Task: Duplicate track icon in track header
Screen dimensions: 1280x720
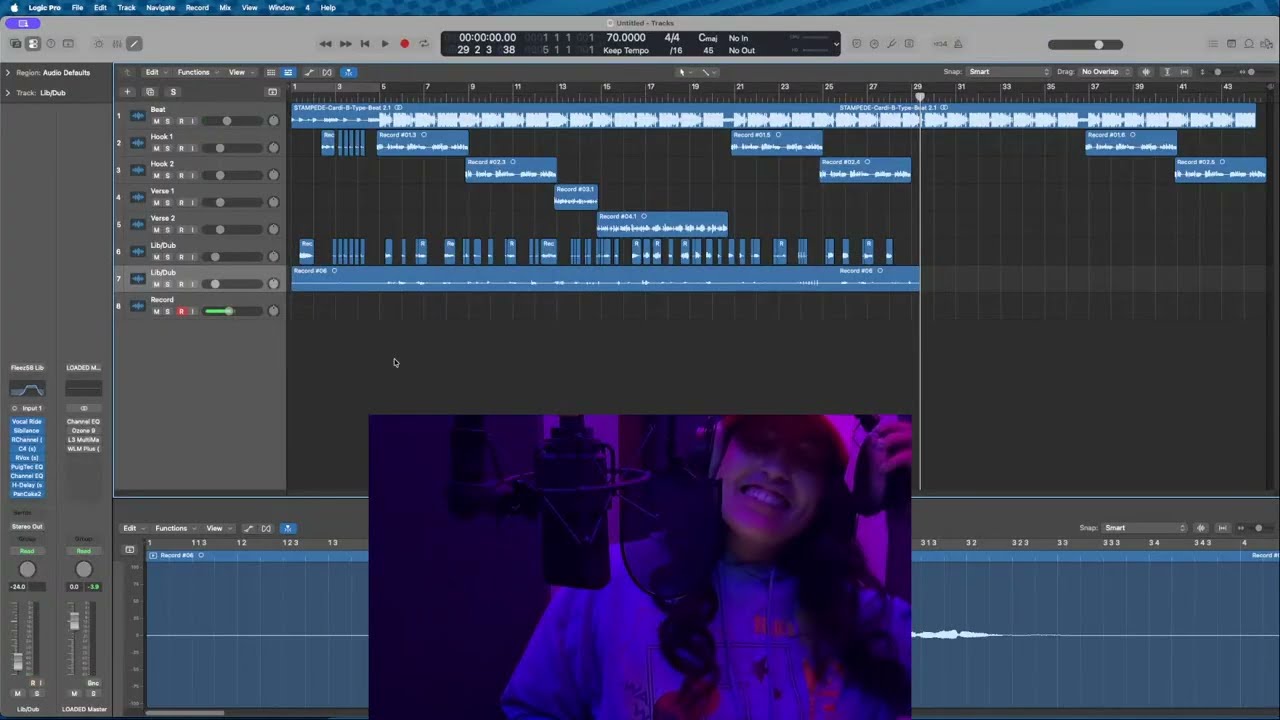Action: point(150,92)
